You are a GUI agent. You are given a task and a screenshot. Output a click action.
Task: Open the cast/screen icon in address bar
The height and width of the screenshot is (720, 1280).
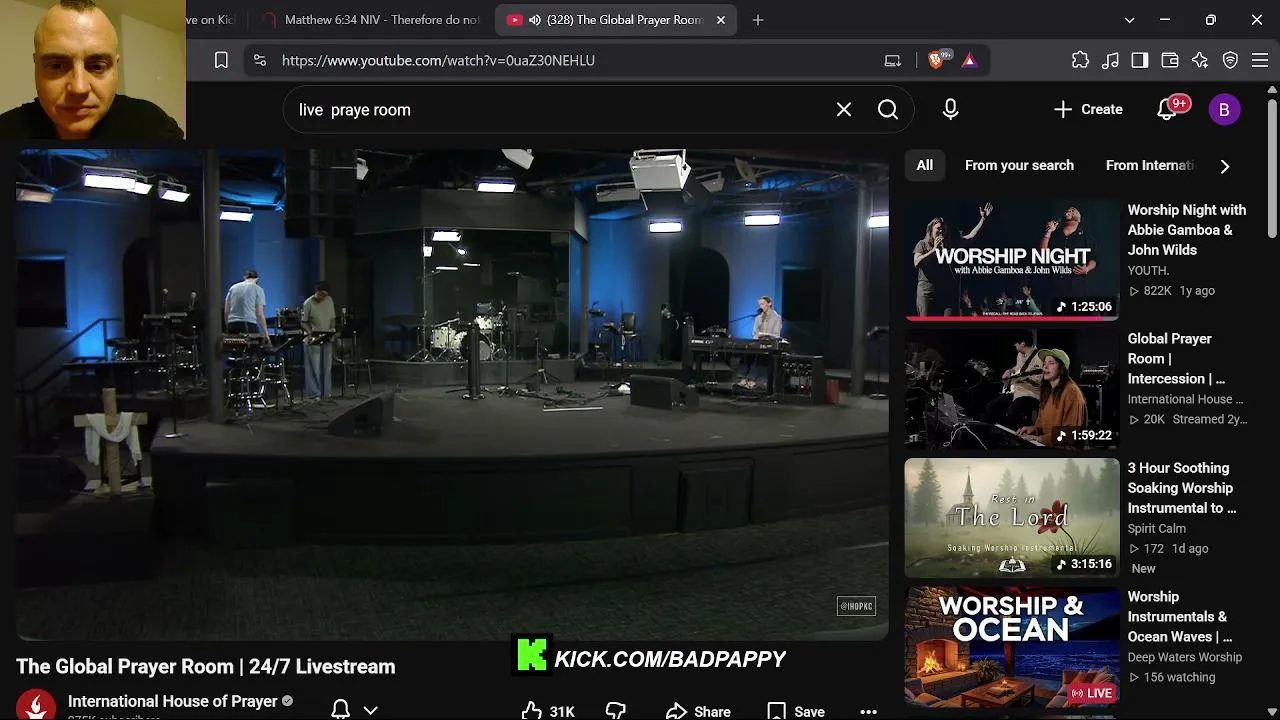click(x=893, y=60)
